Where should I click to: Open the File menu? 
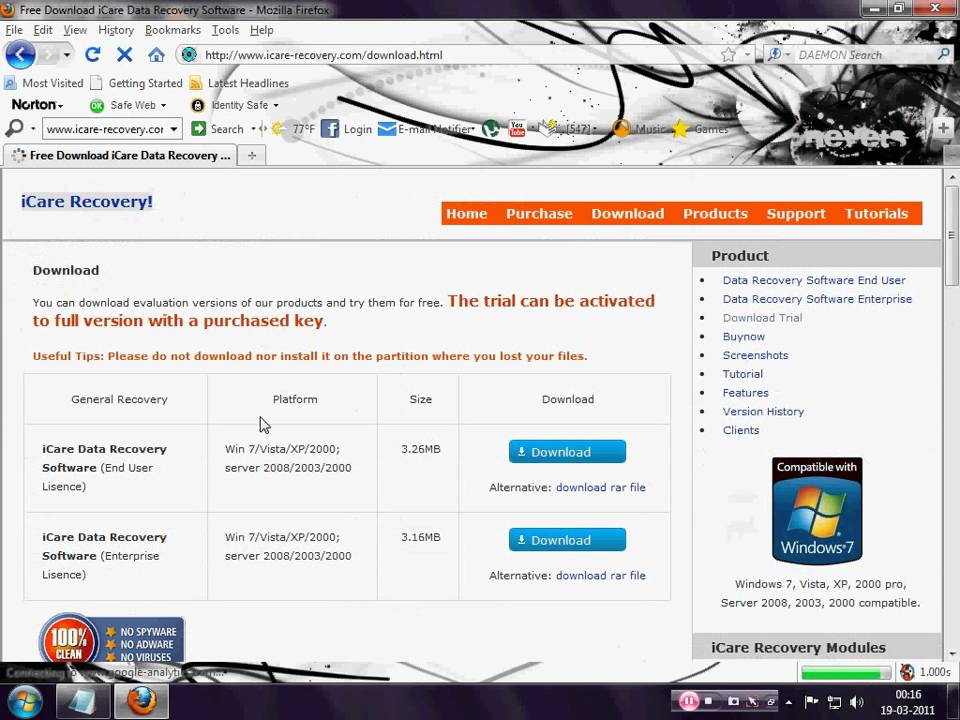coord(13,29)
